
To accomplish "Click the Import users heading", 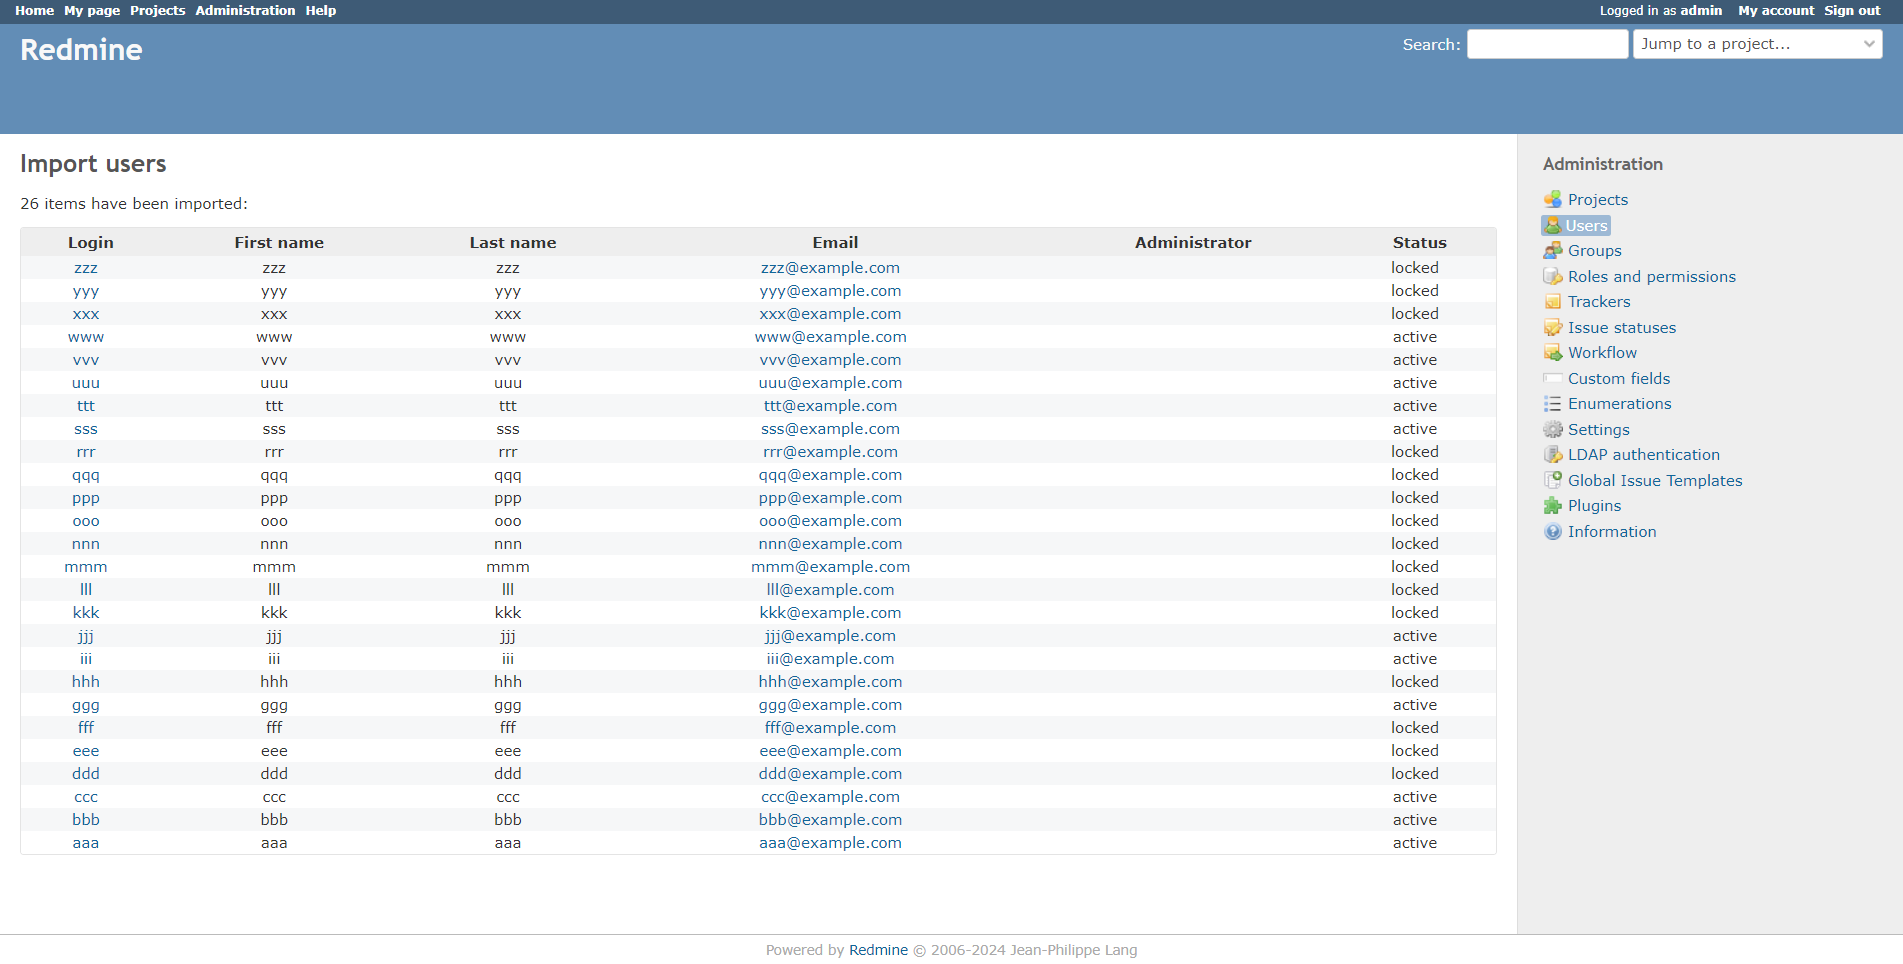I will pyautogui.click(x=93, y=164).
